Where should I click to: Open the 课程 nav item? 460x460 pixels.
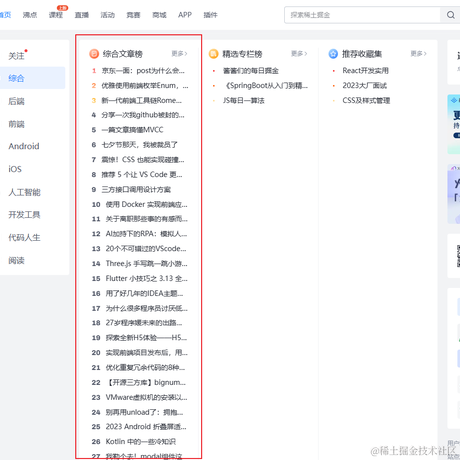pos(56,15)
